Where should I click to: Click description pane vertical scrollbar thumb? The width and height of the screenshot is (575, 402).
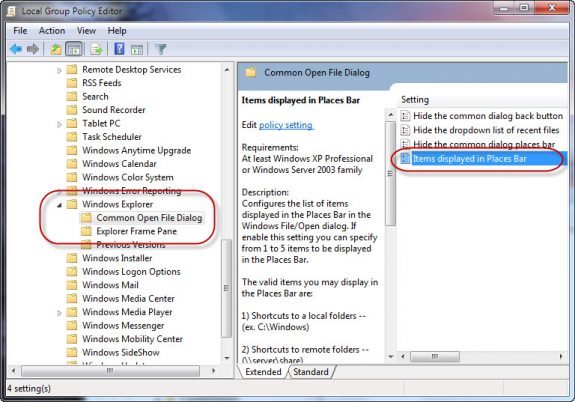[390, 173]
